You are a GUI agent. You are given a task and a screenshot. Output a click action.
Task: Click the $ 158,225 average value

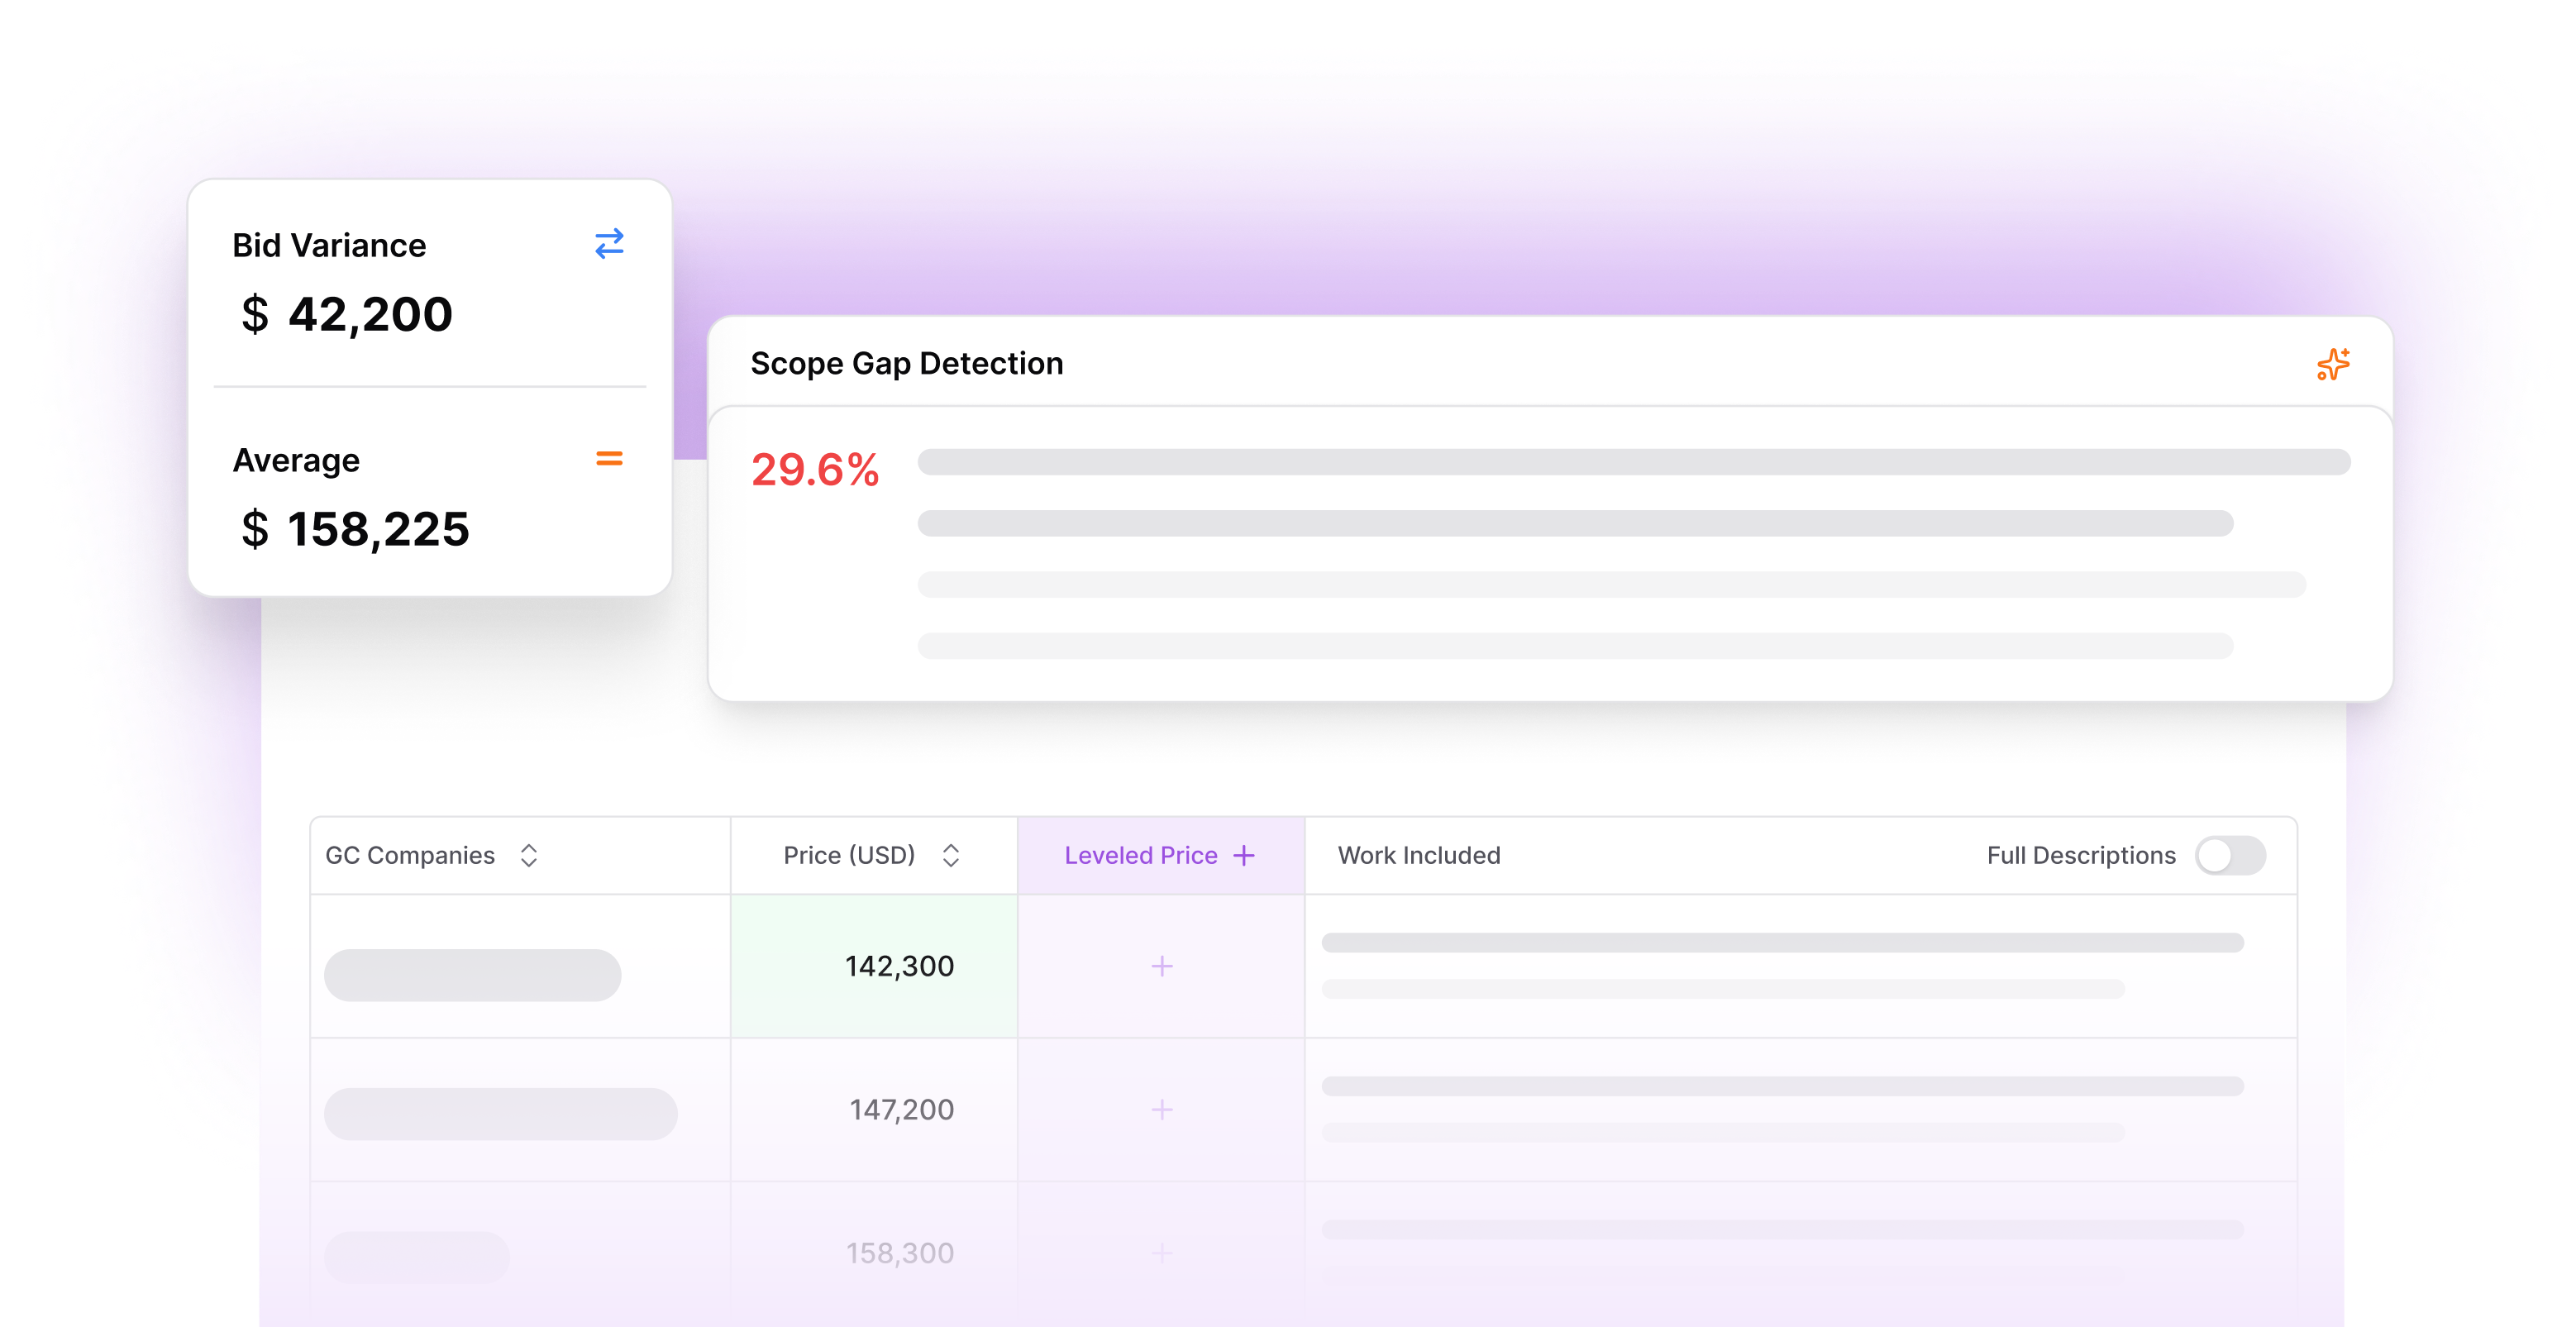click(x=355, y=529)
